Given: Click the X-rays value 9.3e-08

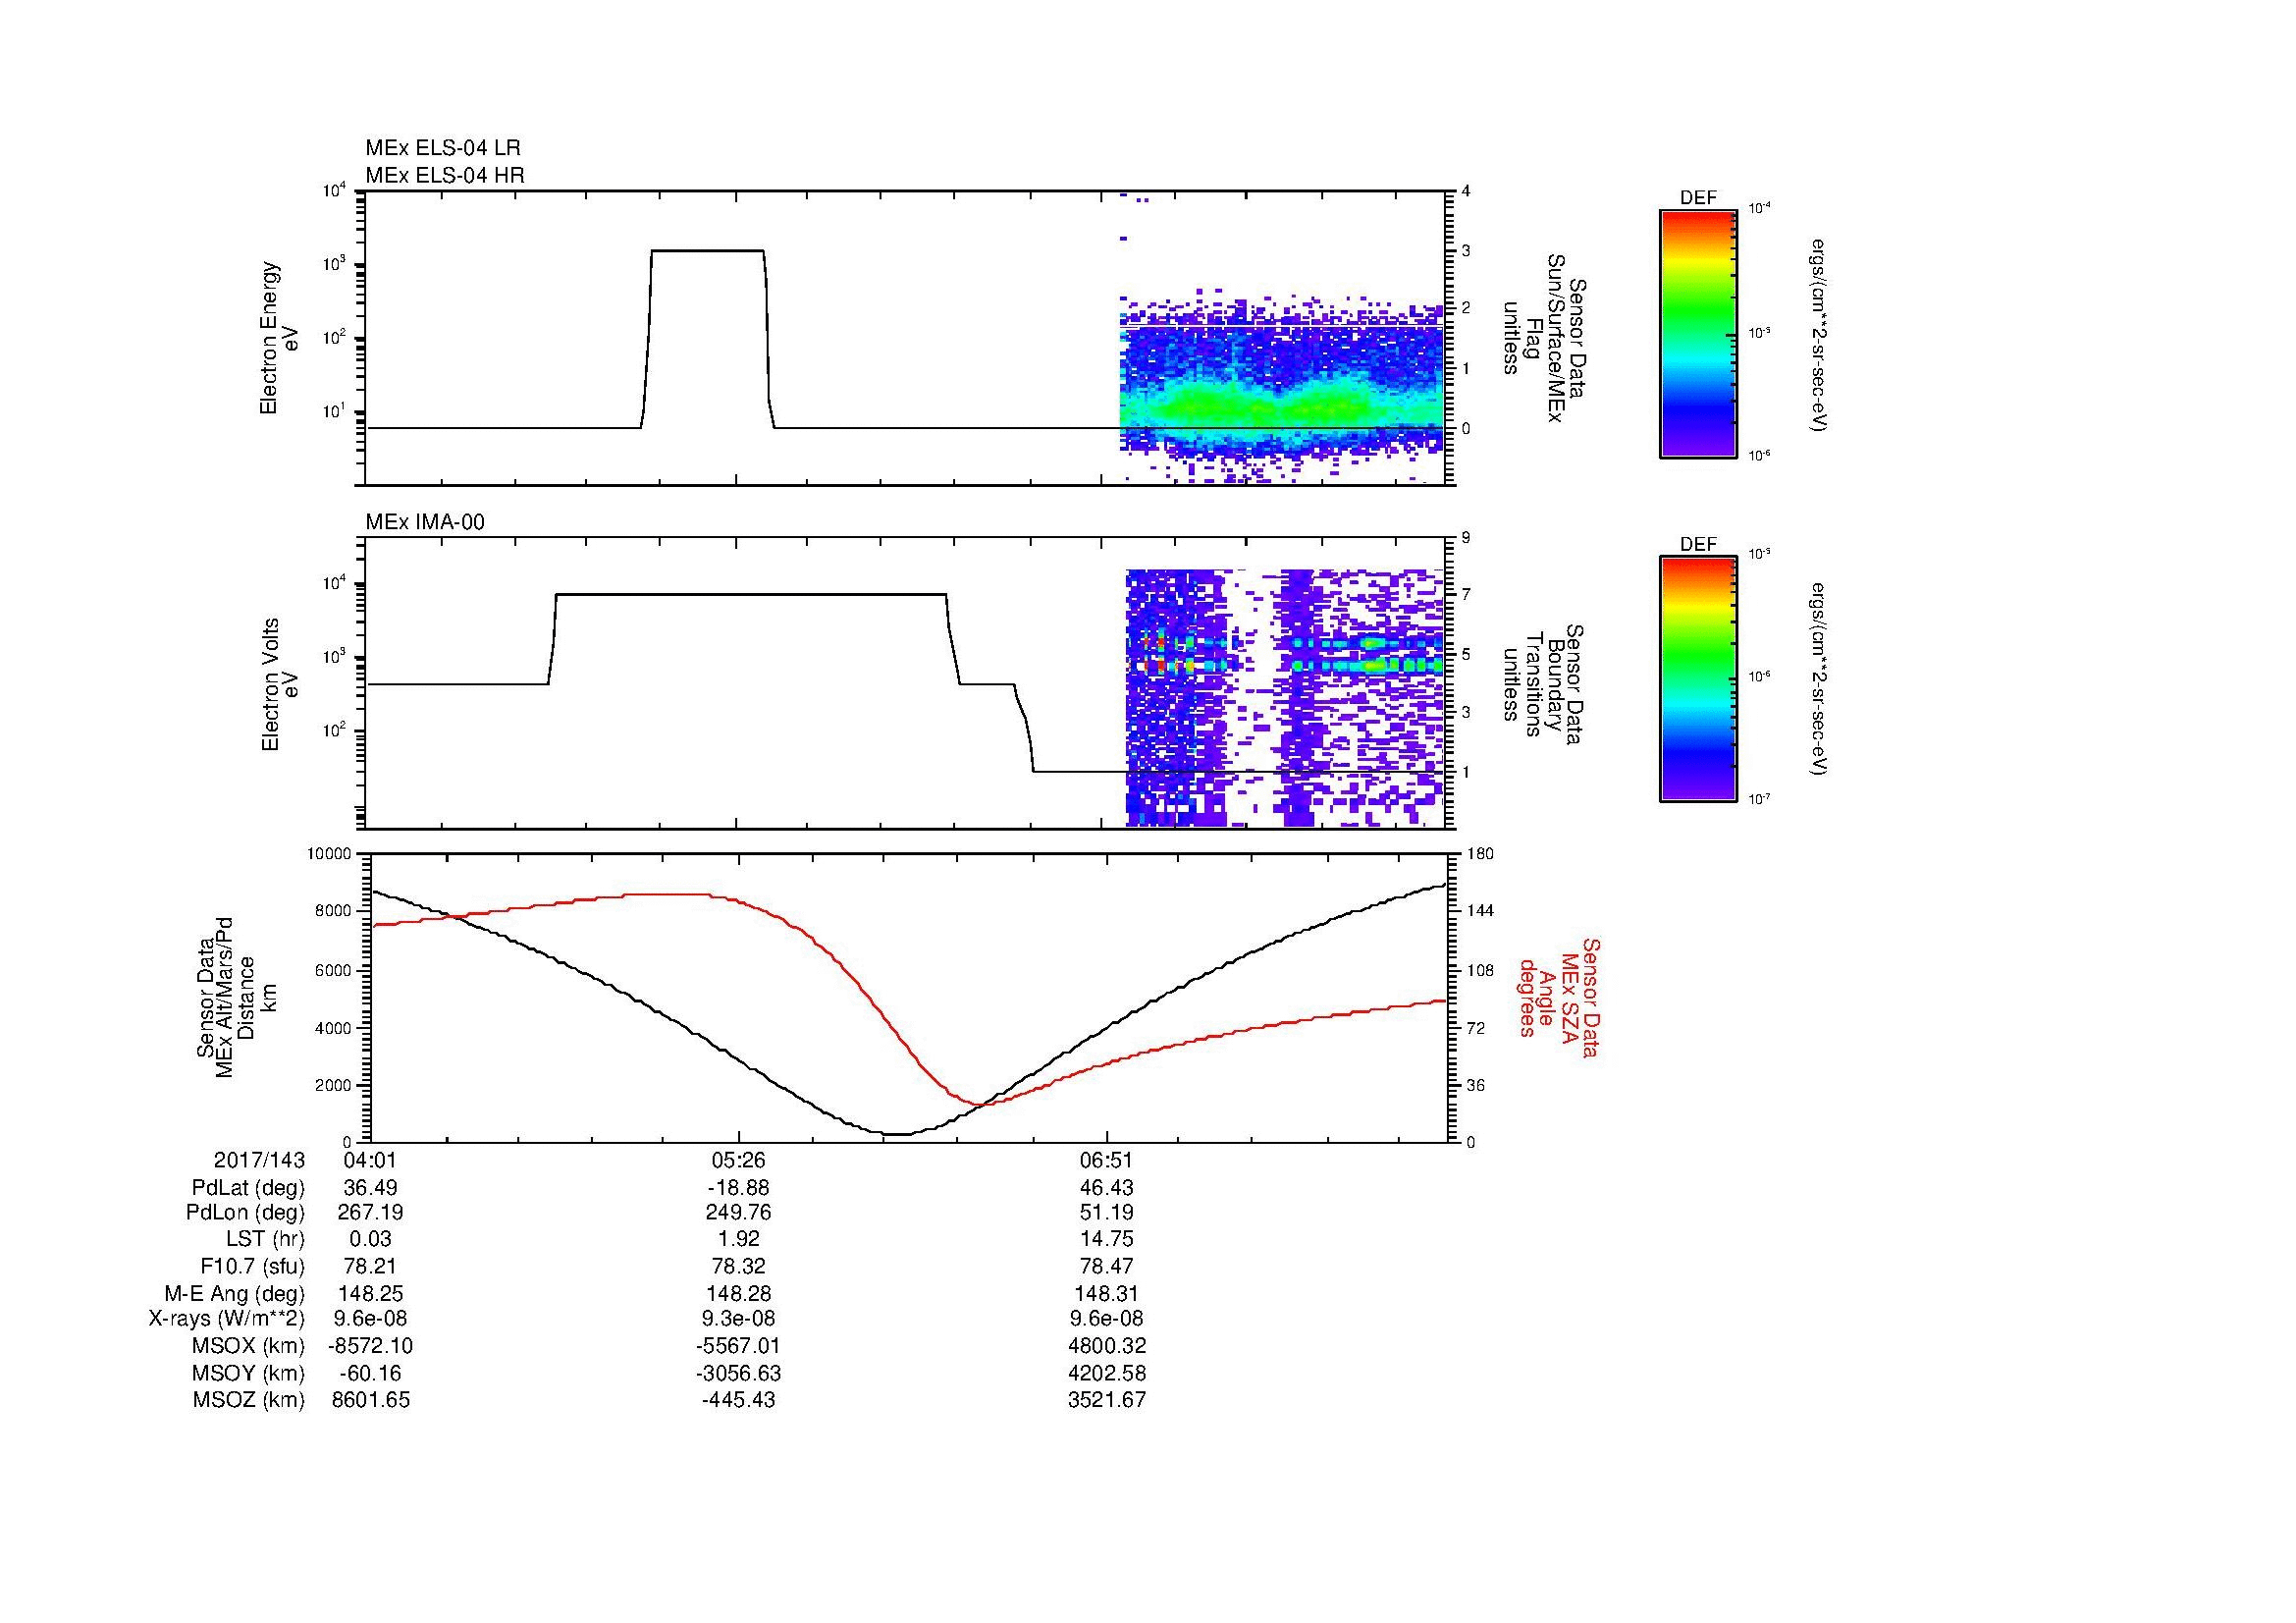Looking at the screenshot, I should coord(738,1319).
